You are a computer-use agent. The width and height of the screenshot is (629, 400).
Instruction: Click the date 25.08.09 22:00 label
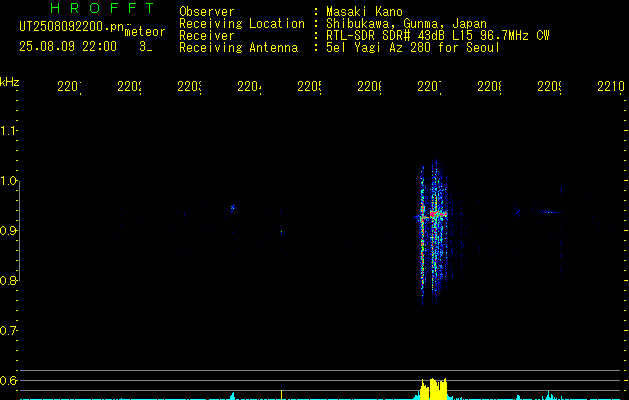68,47
